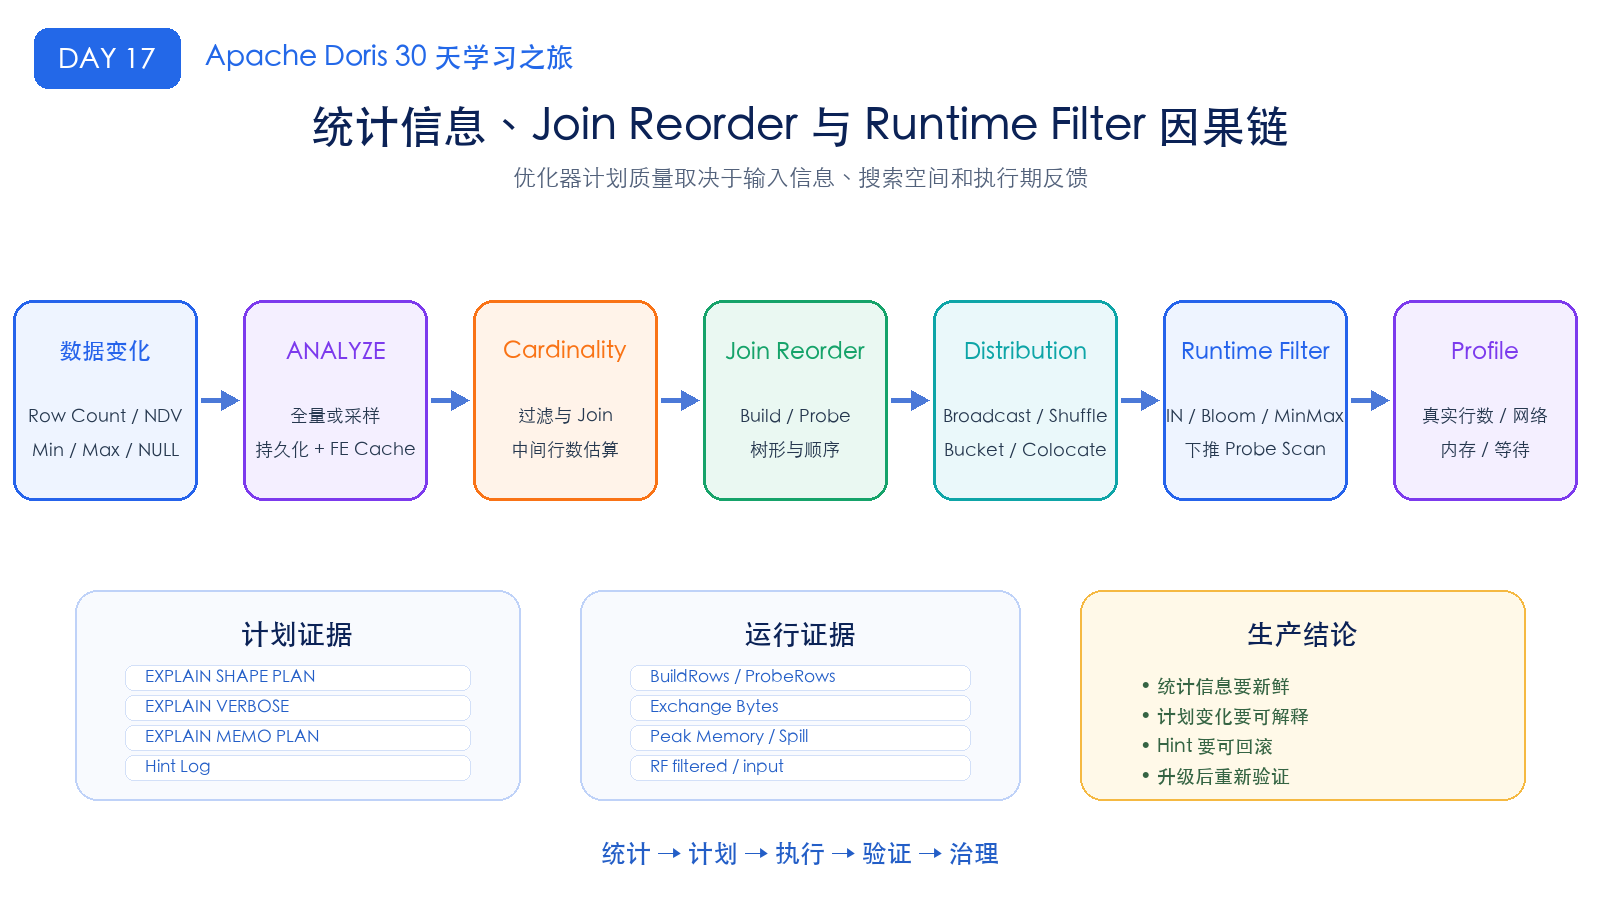Screen dimensions: 1600x900
Task: Click the 生产结论 panel heading
Action: point(1302,634)
